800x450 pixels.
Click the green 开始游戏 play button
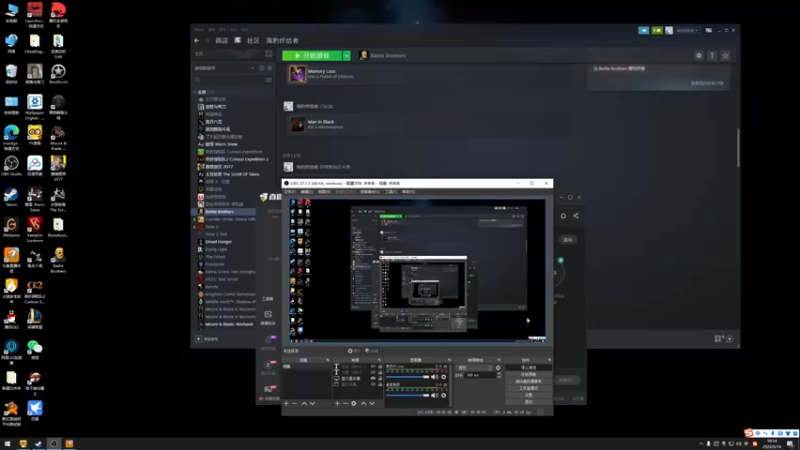(x=312, y=56)
